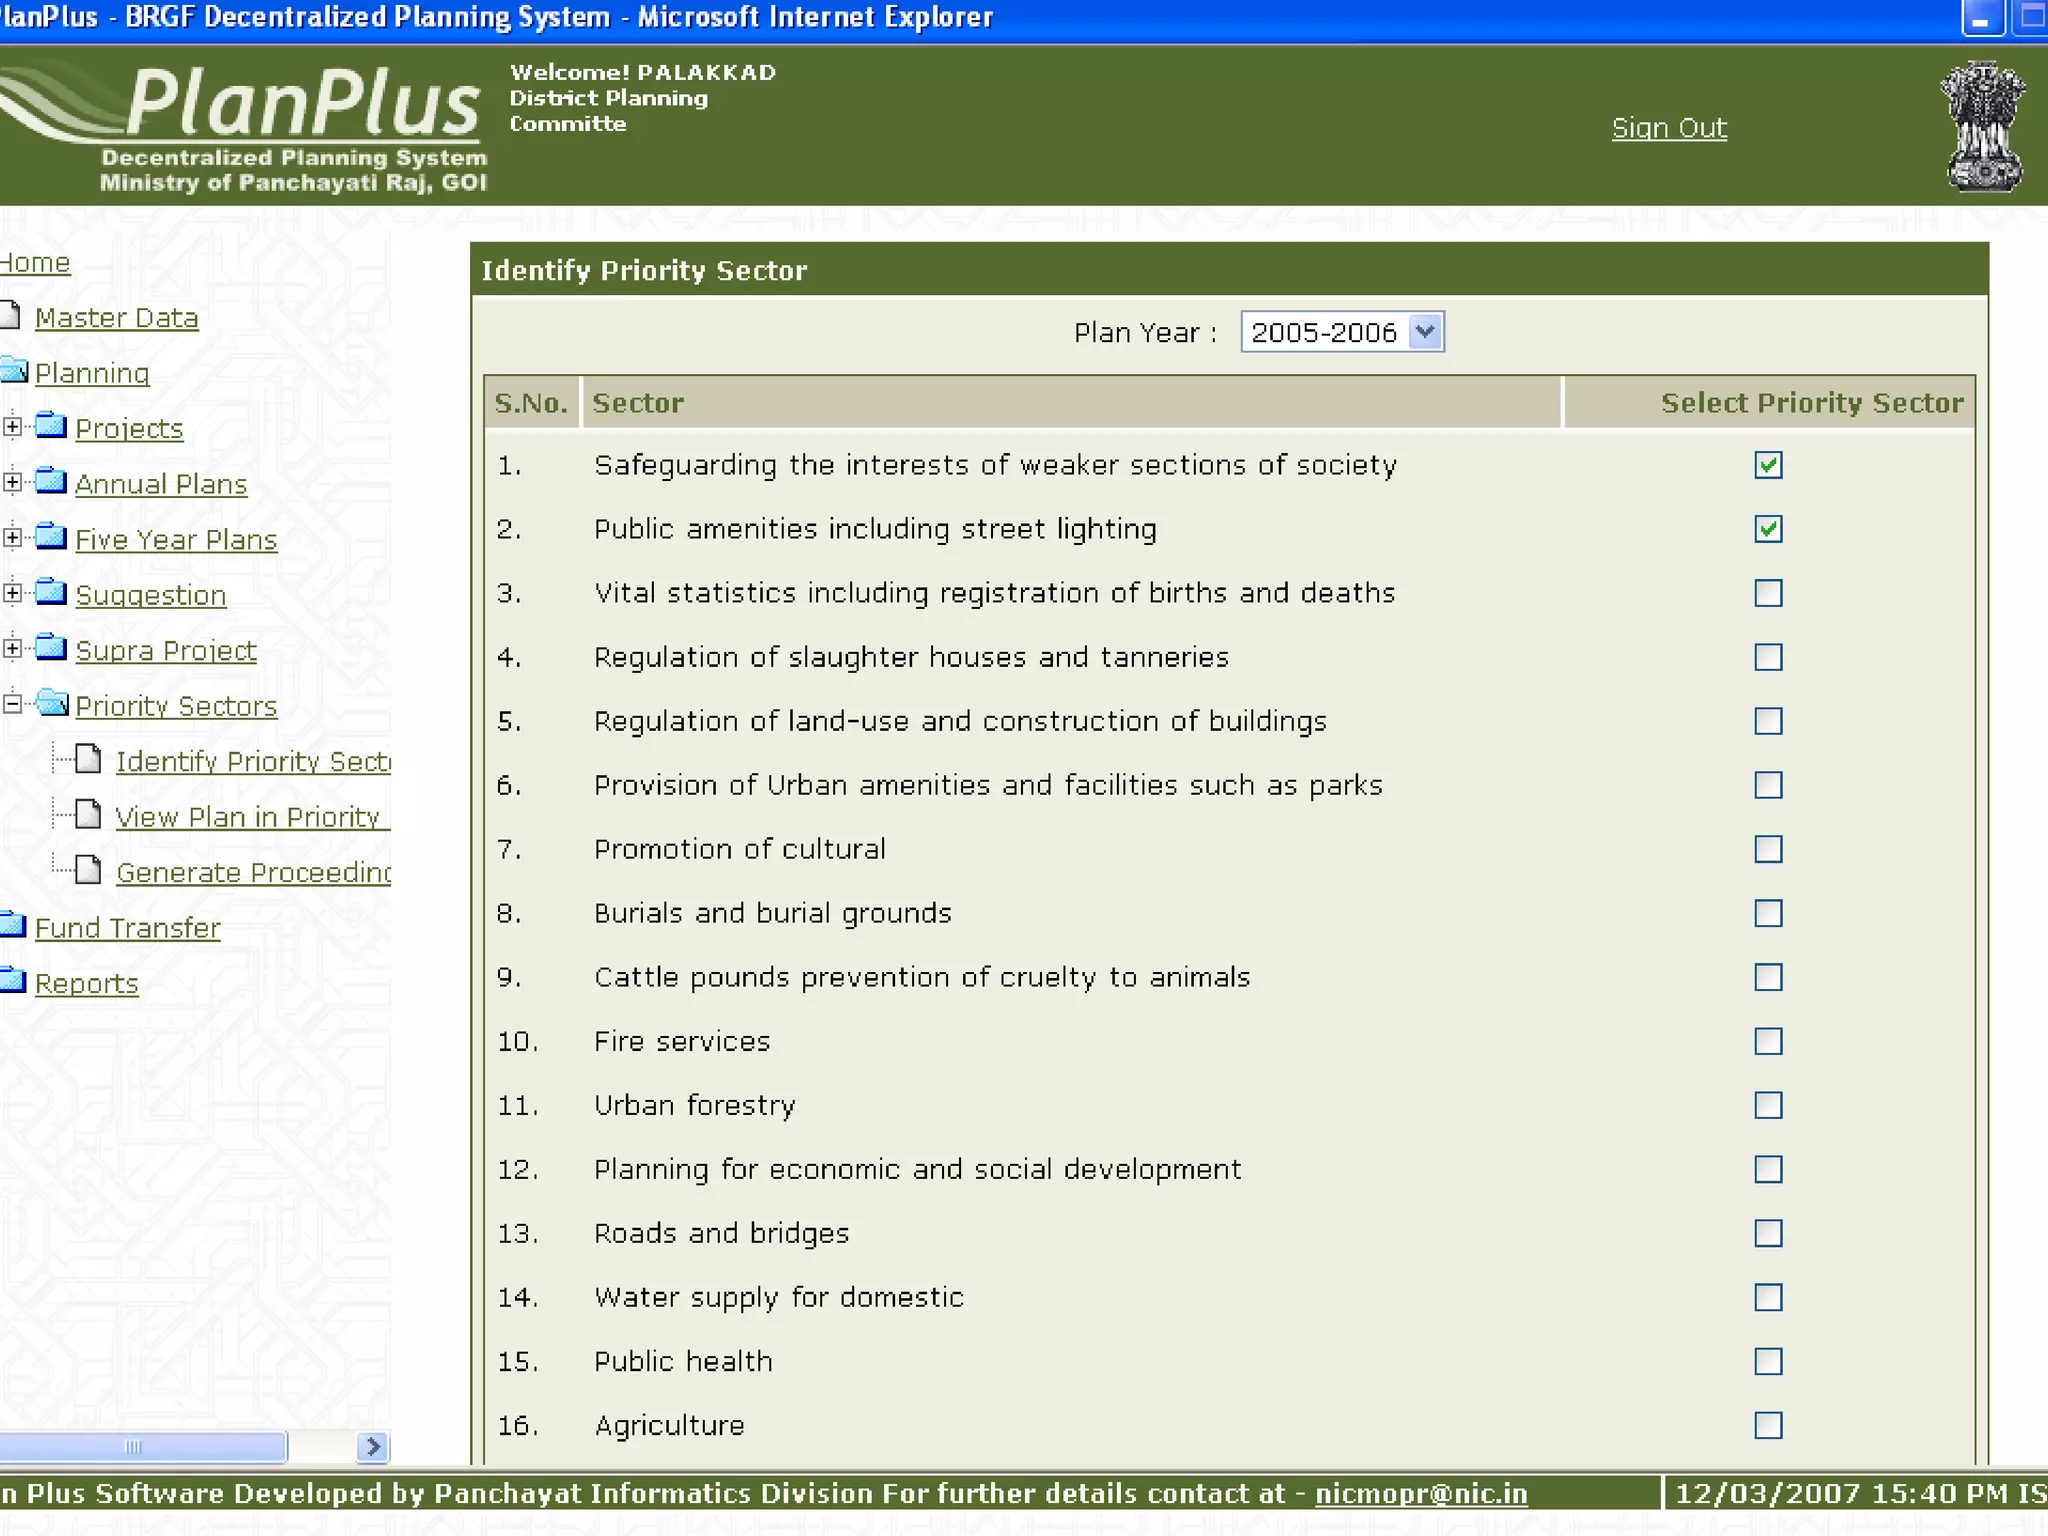Click the open Priority Sectors folder icon
The width and height of the screenshot is (2048, 1536).
coord(52,704)
